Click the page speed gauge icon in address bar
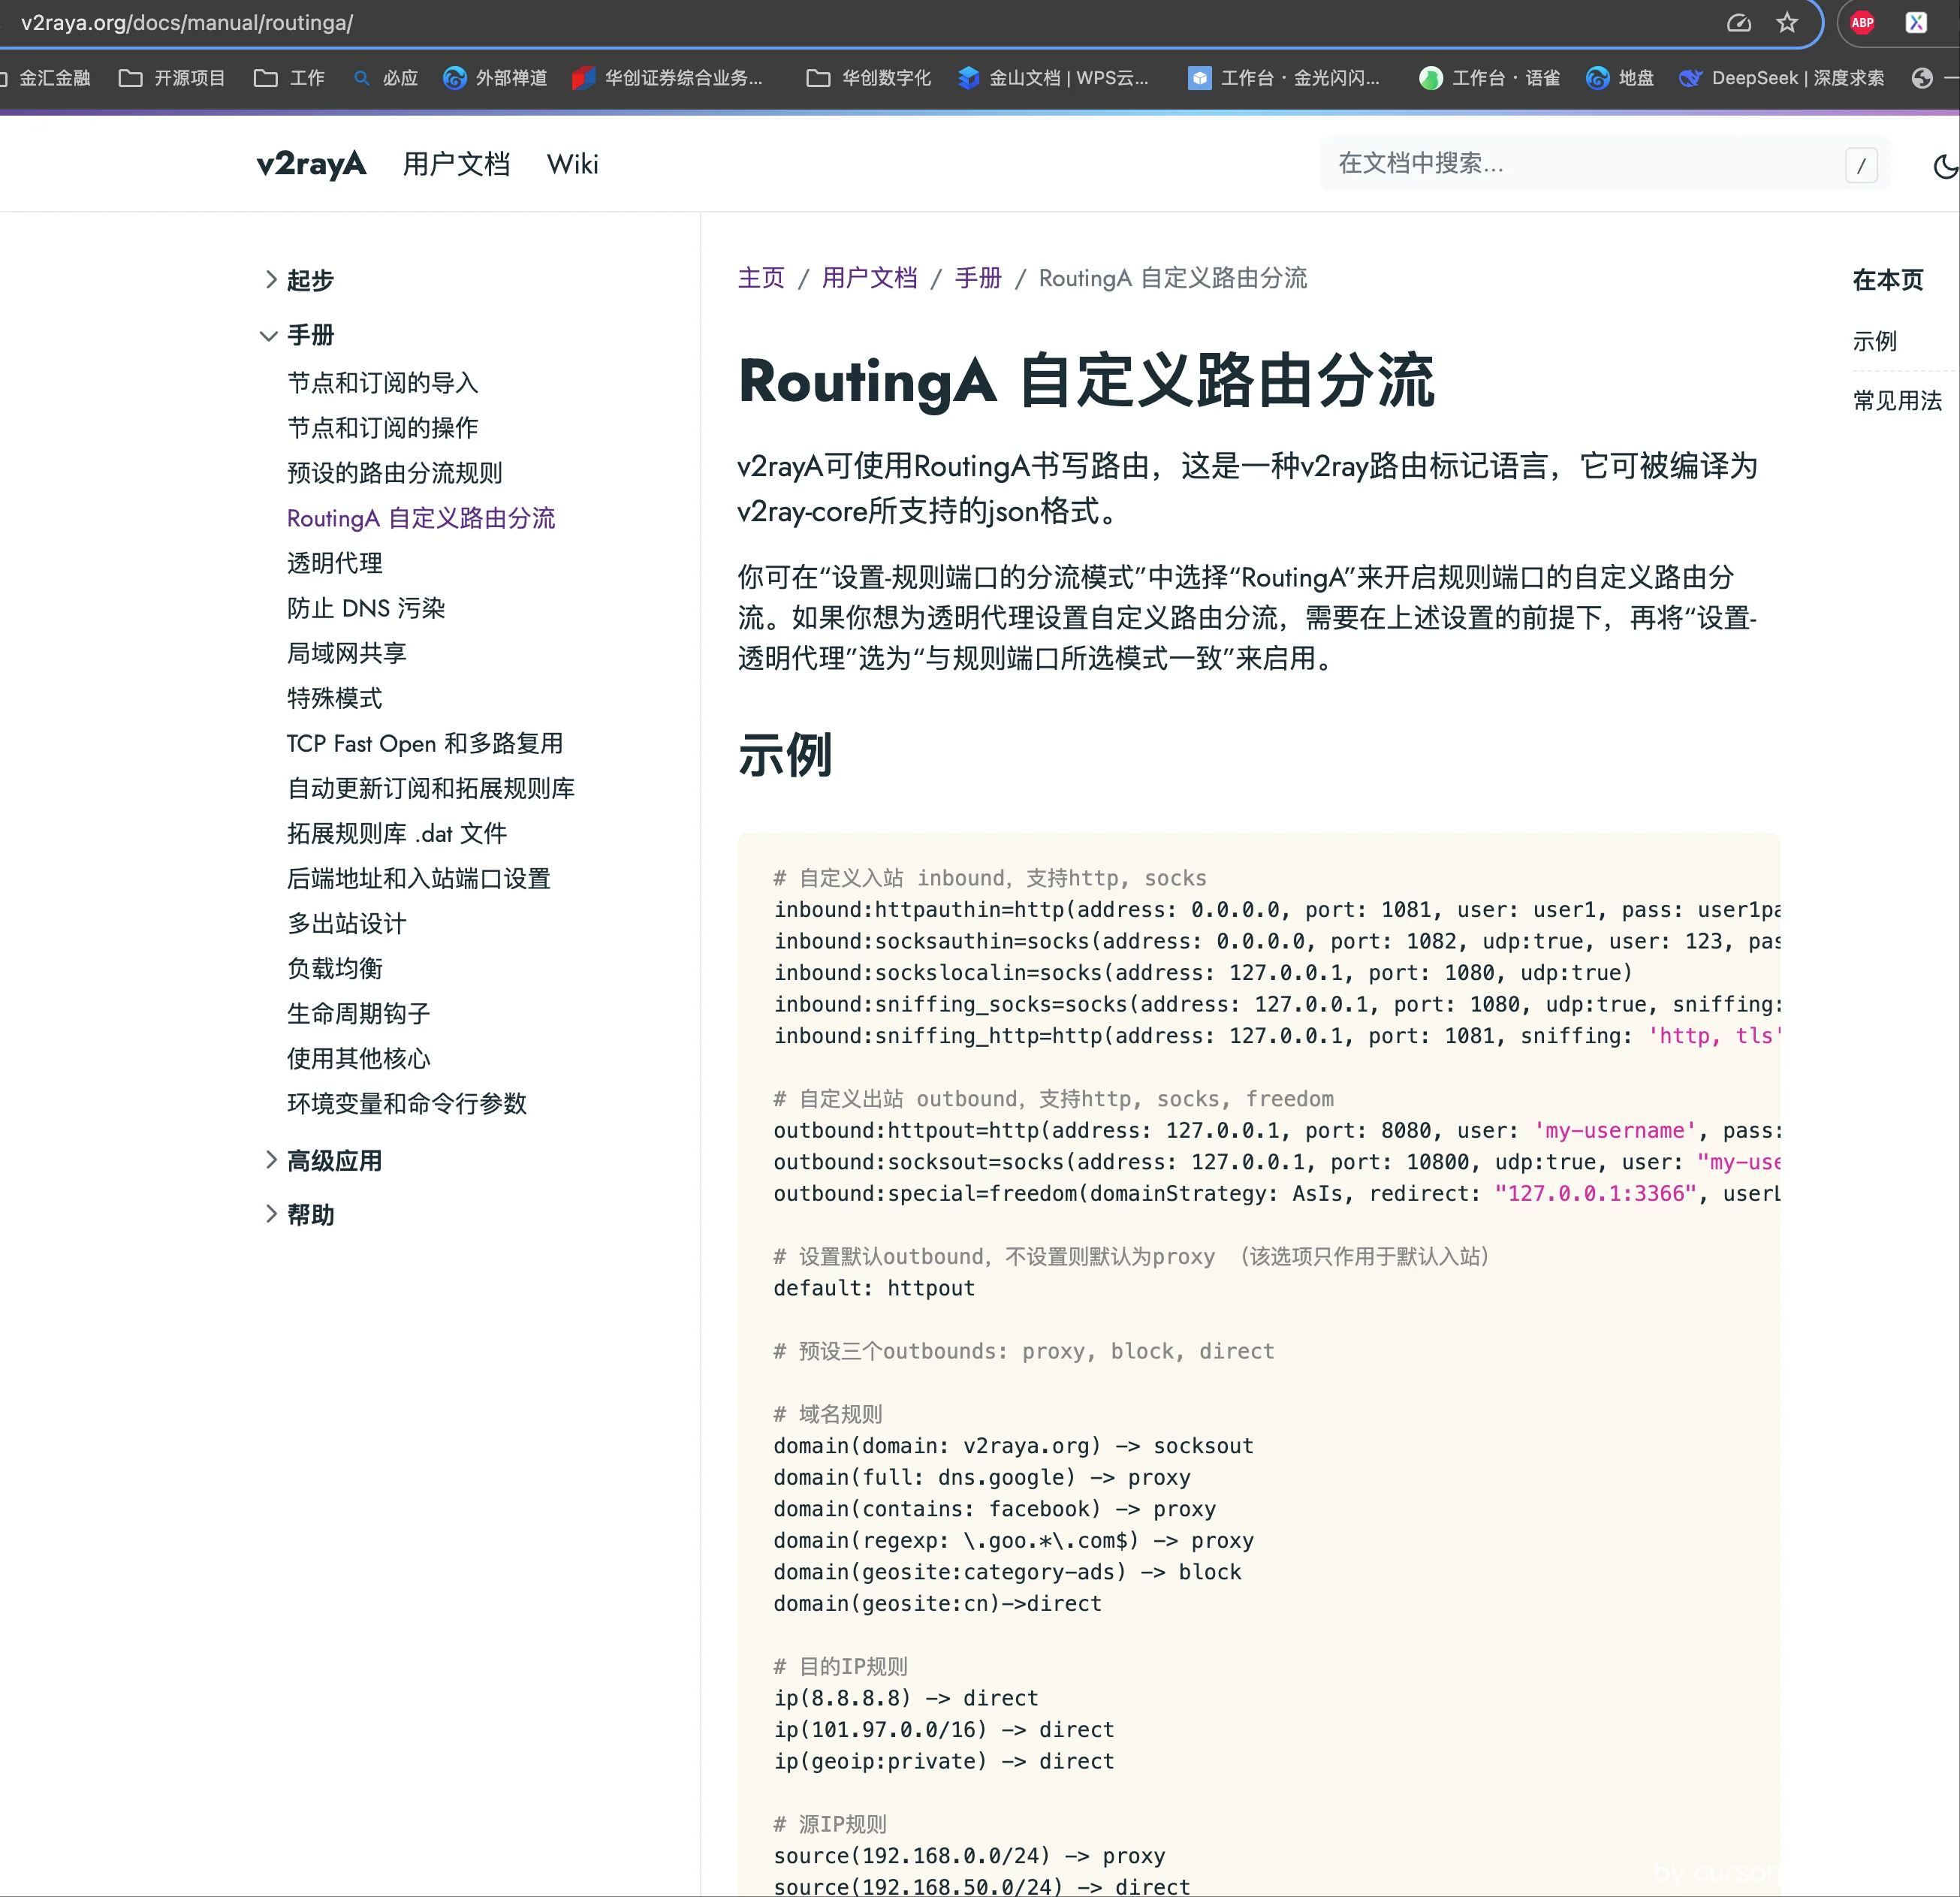This screenshot has width=1960, height=1897. coord(1739,23)
